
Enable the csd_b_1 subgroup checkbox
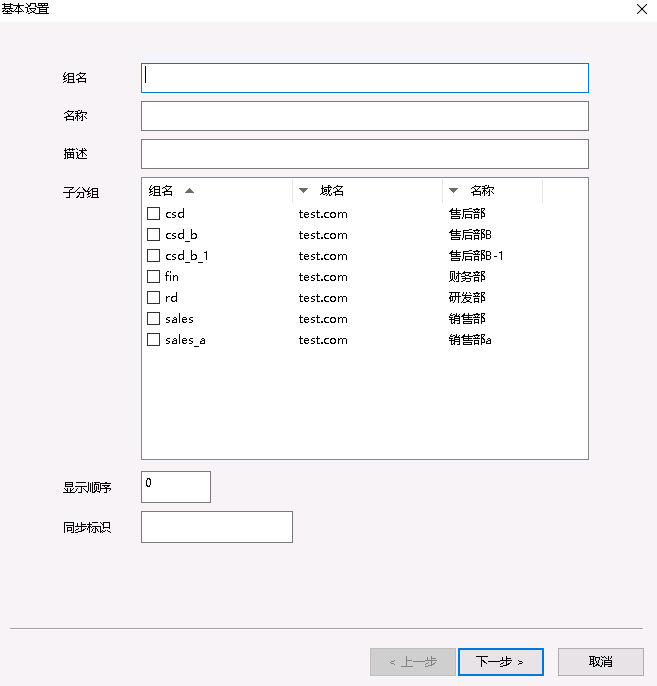tap(154, 255)
